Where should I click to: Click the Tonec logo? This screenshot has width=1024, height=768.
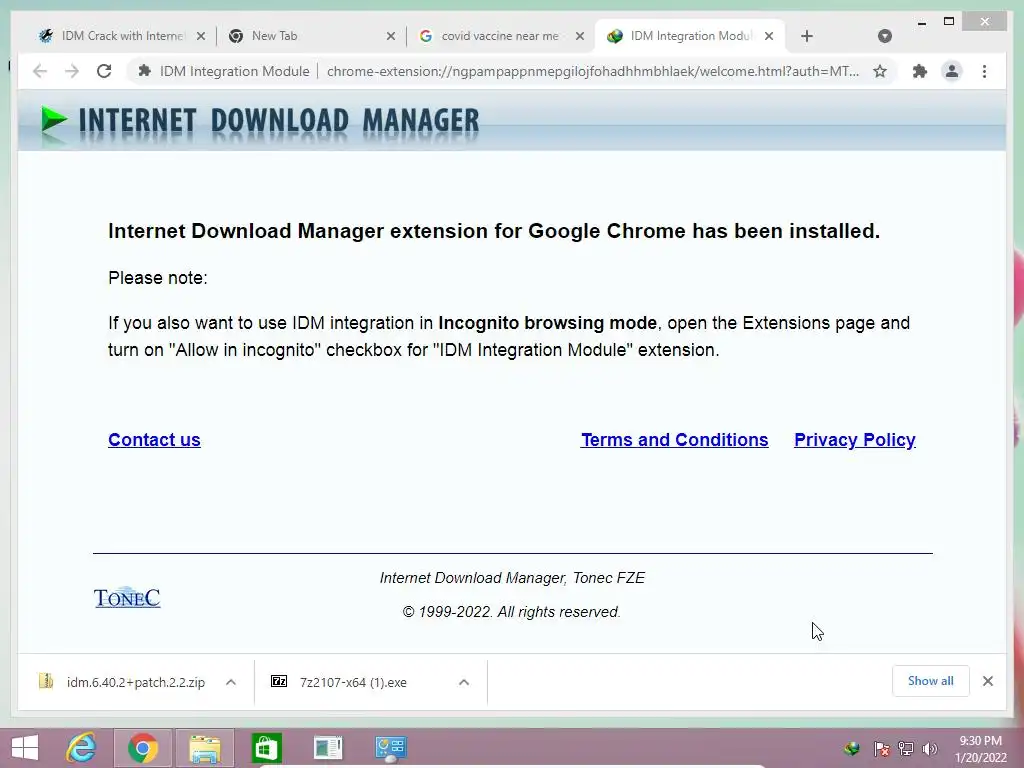pos(127,597)
